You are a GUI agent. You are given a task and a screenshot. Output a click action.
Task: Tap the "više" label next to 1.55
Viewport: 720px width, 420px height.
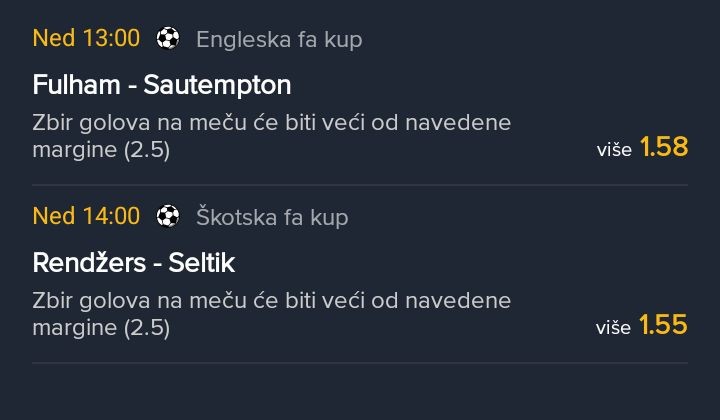(613, 327)
